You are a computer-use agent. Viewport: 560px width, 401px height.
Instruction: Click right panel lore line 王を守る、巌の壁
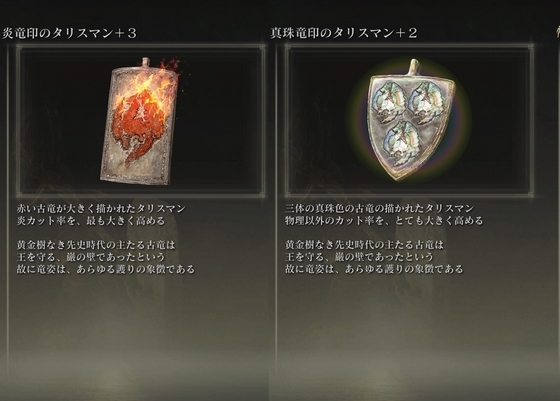[x=359, y=257]
